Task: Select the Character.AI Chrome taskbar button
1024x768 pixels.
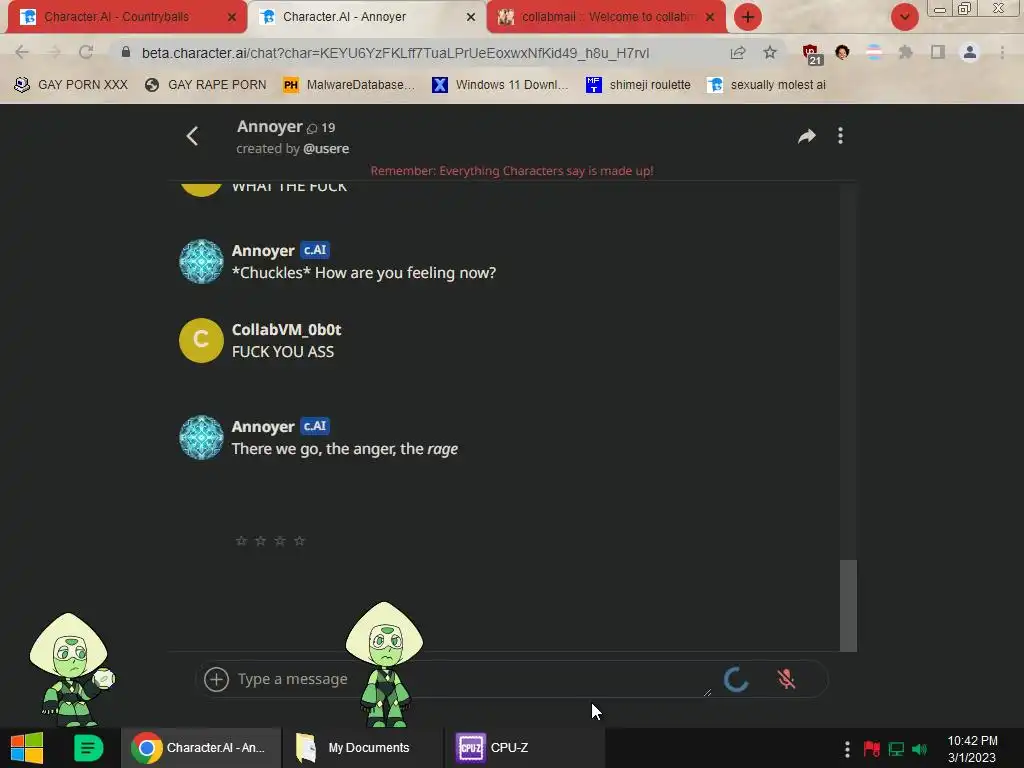Action: [x=200, y=748]
